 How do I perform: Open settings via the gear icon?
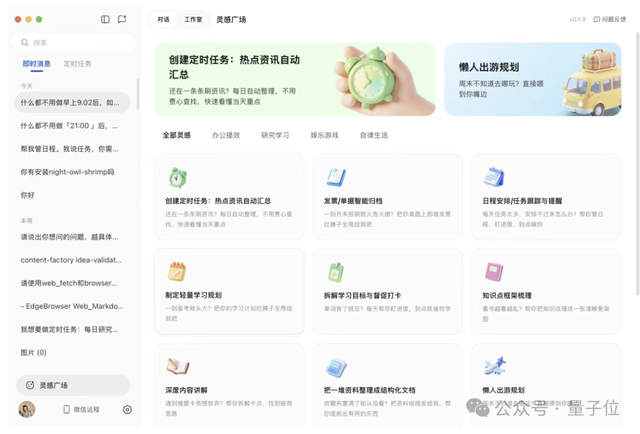[127, 409]
